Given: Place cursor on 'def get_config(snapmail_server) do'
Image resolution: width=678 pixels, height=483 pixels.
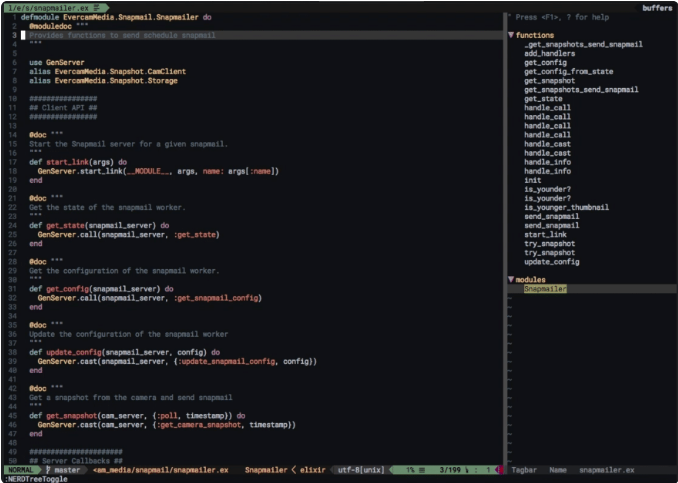Looking at the screenshot, I should (101, 289).
